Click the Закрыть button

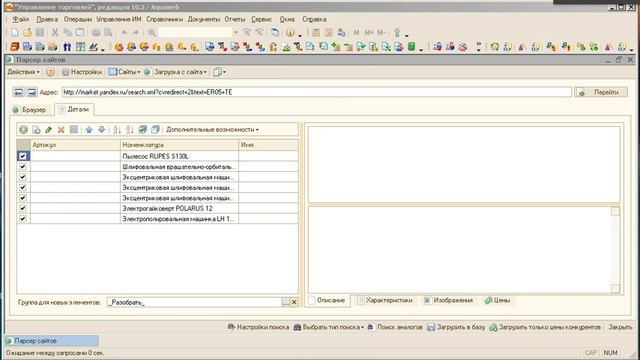(x=620, y=327)
